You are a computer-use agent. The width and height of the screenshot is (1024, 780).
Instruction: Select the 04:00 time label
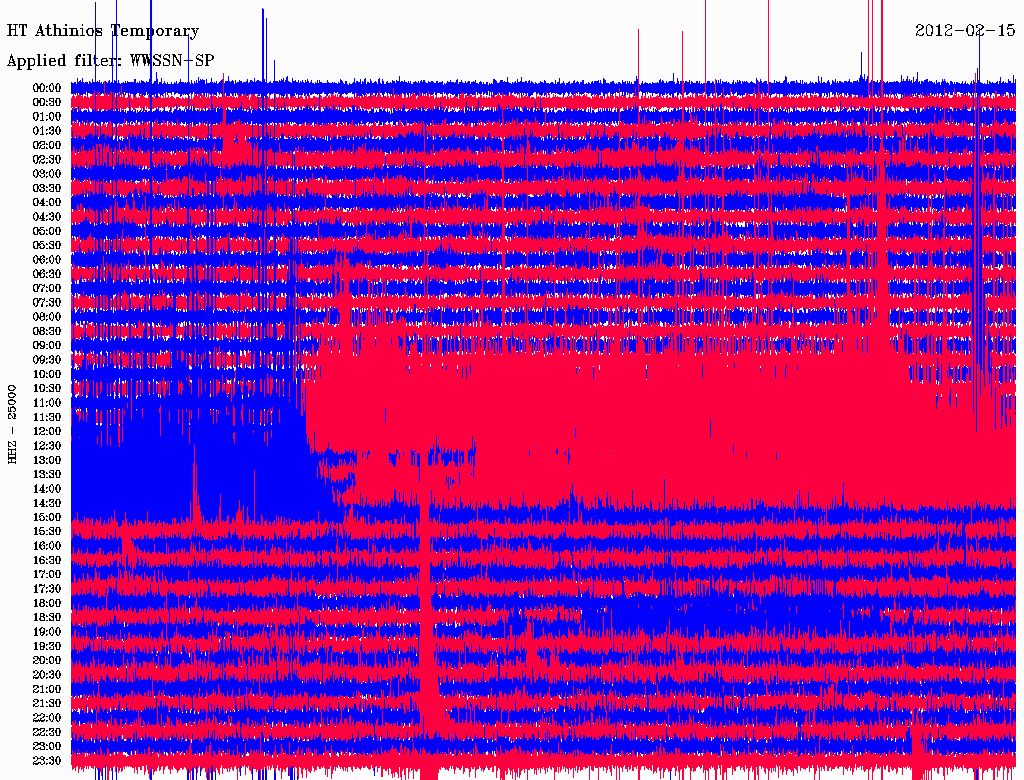47,203
